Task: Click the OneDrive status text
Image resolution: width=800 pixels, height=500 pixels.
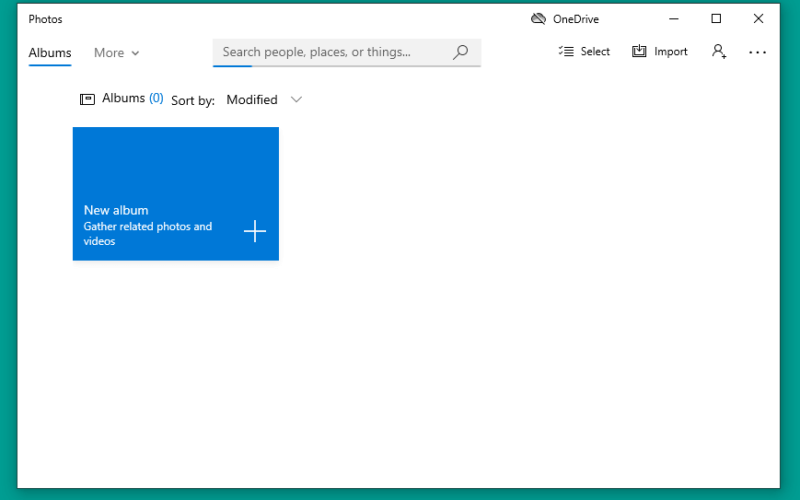Action: (x=576, y=19)
